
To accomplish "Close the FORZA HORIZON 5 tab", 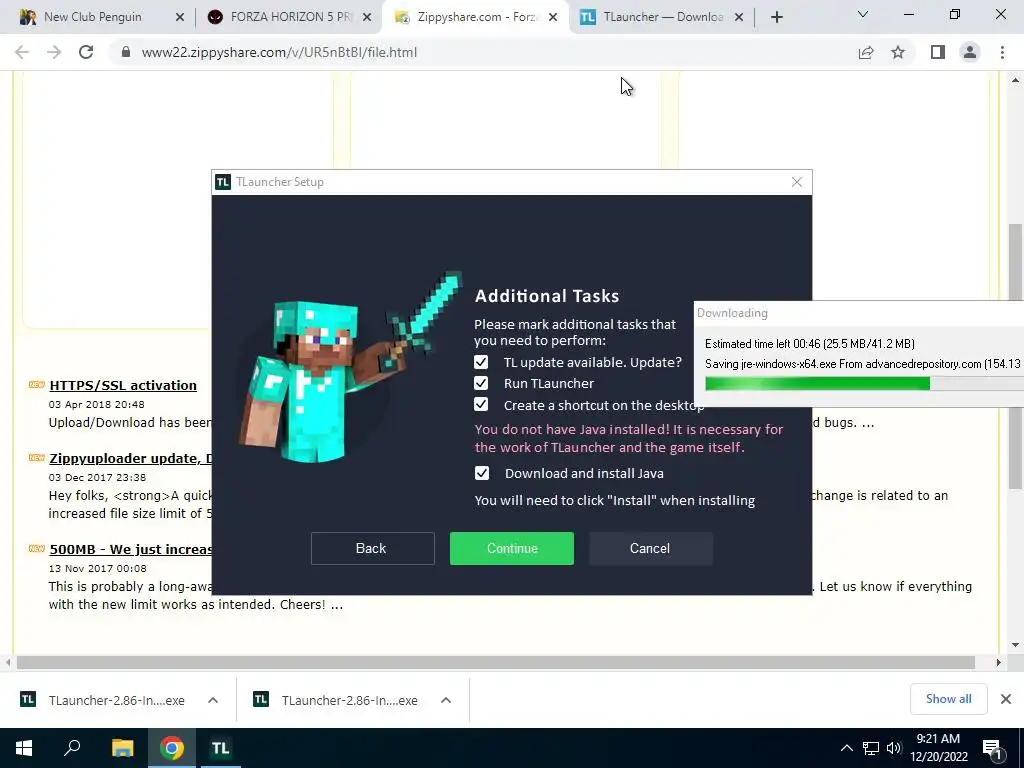I will 367,18.
